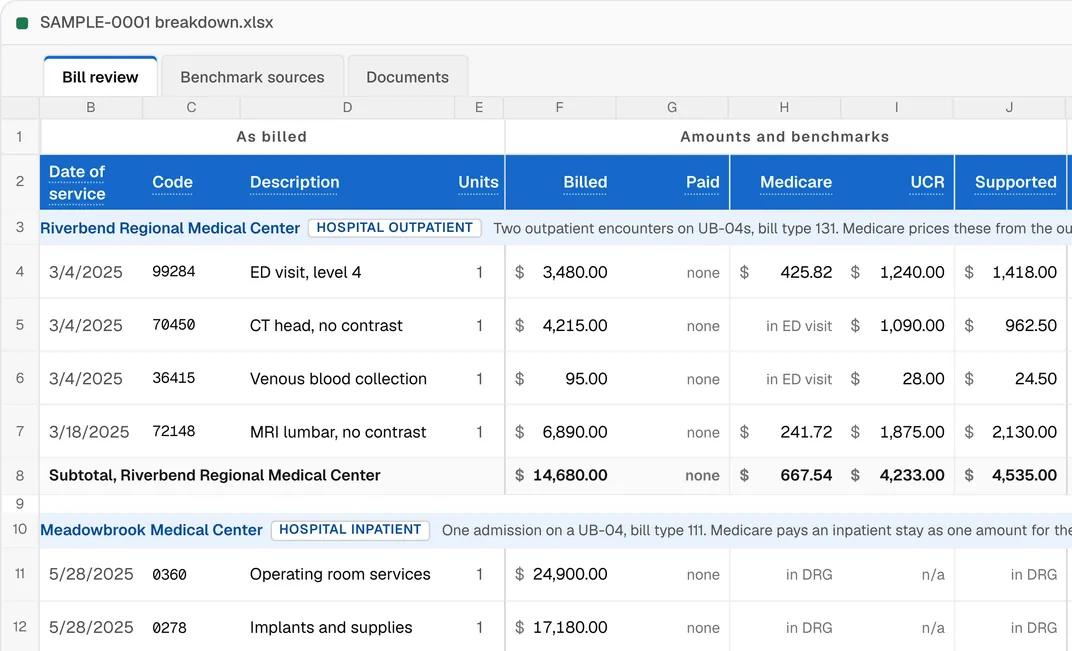Select the 'Implants and supplies' cell
The image size is (1072, 651).
click(x=331, y=628)
